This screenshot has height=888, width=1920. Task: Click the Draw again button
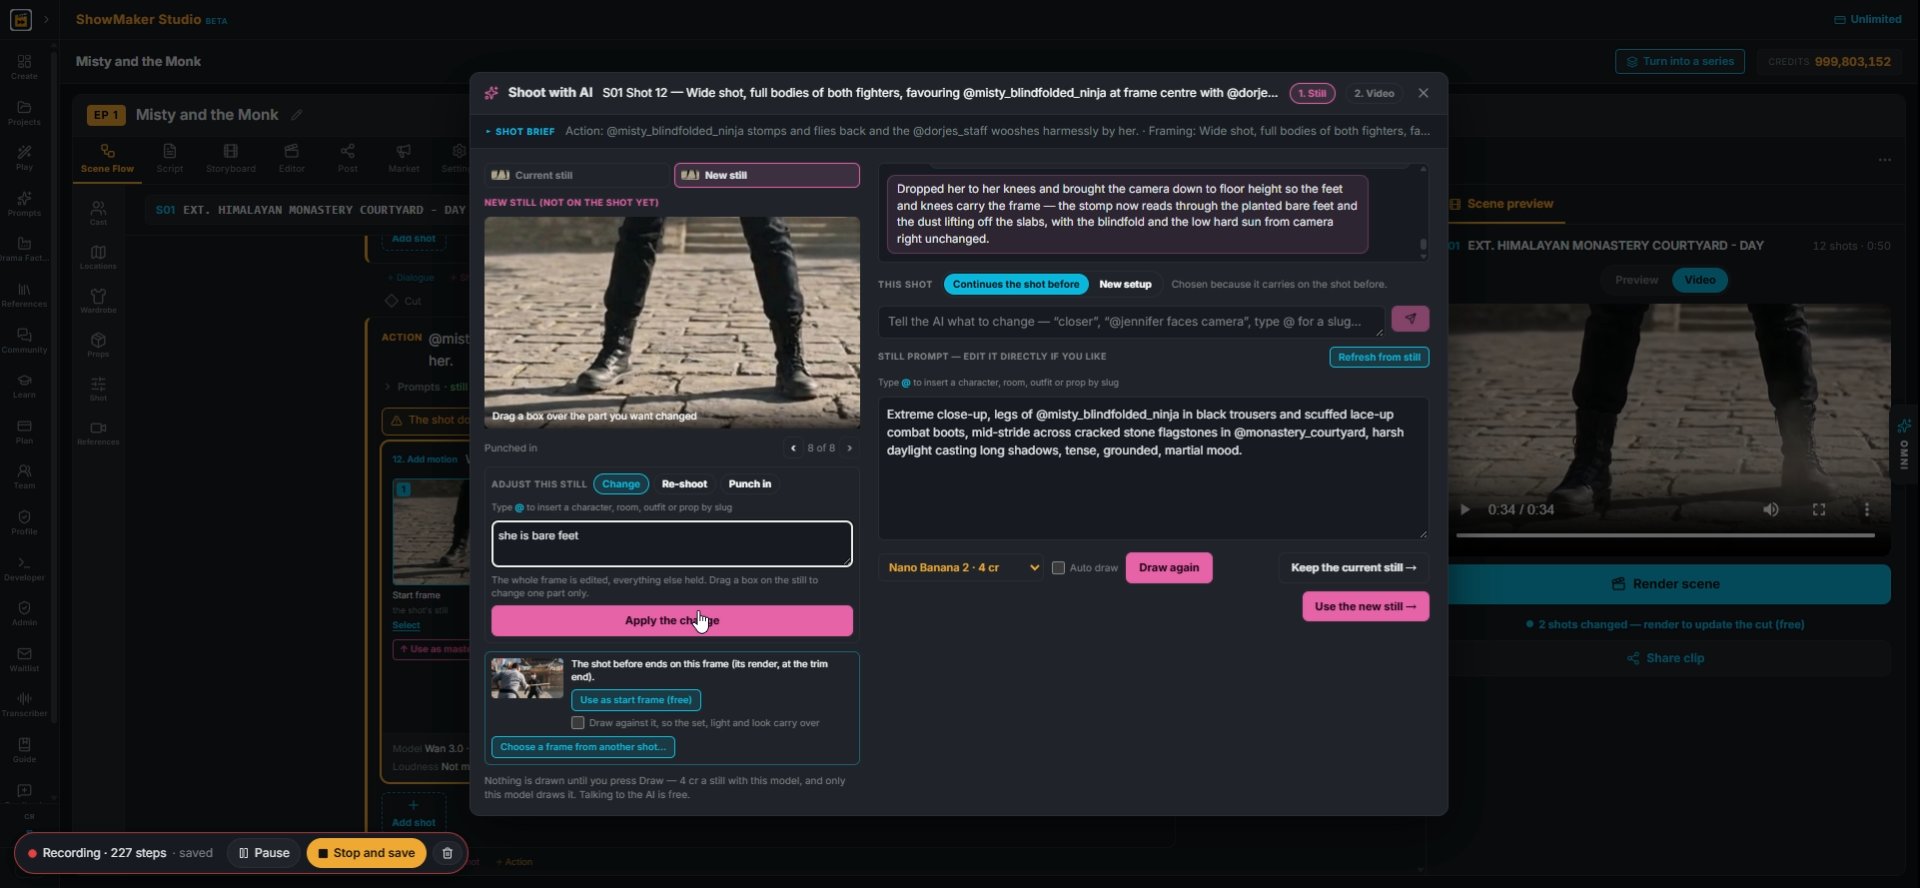pyautogui.click(x=1169, y=568)
